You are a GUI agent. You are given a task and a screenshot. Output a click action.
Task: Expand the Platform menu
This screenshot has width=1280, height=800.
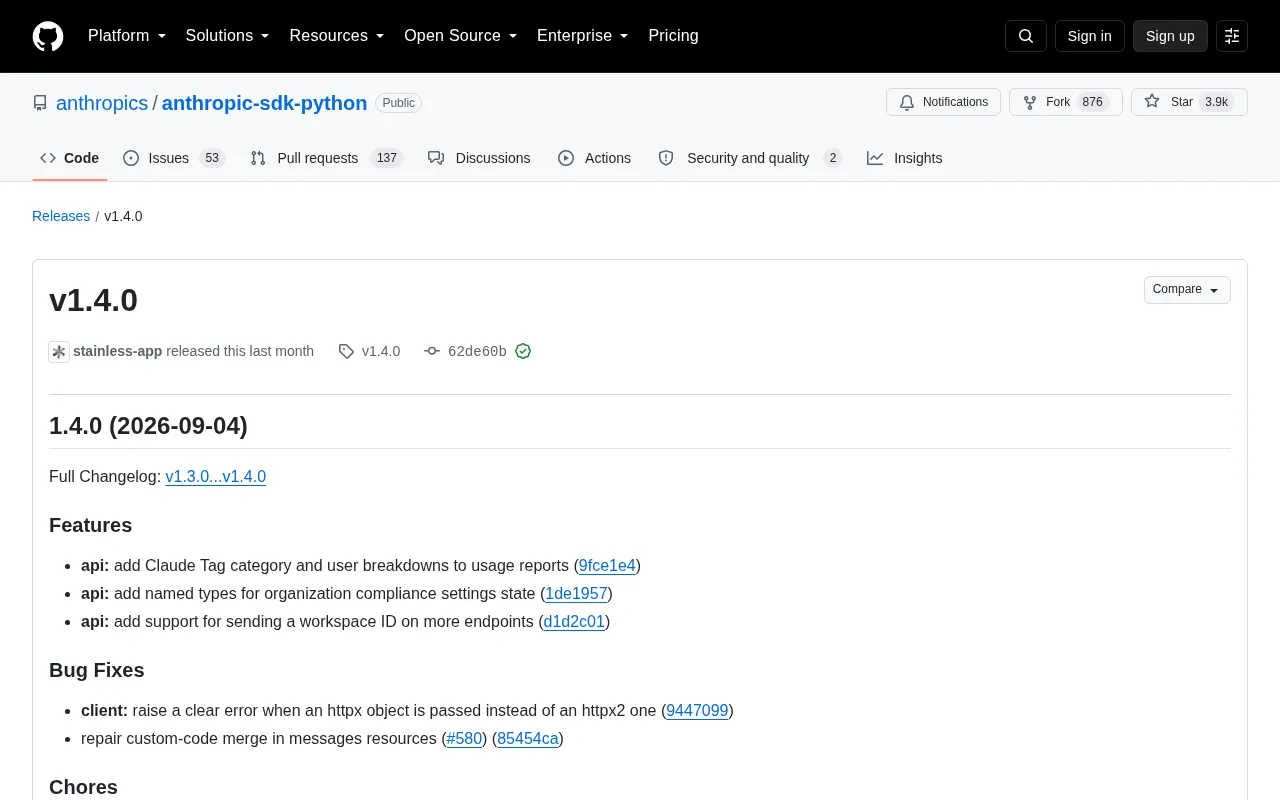tap(127, 36)
